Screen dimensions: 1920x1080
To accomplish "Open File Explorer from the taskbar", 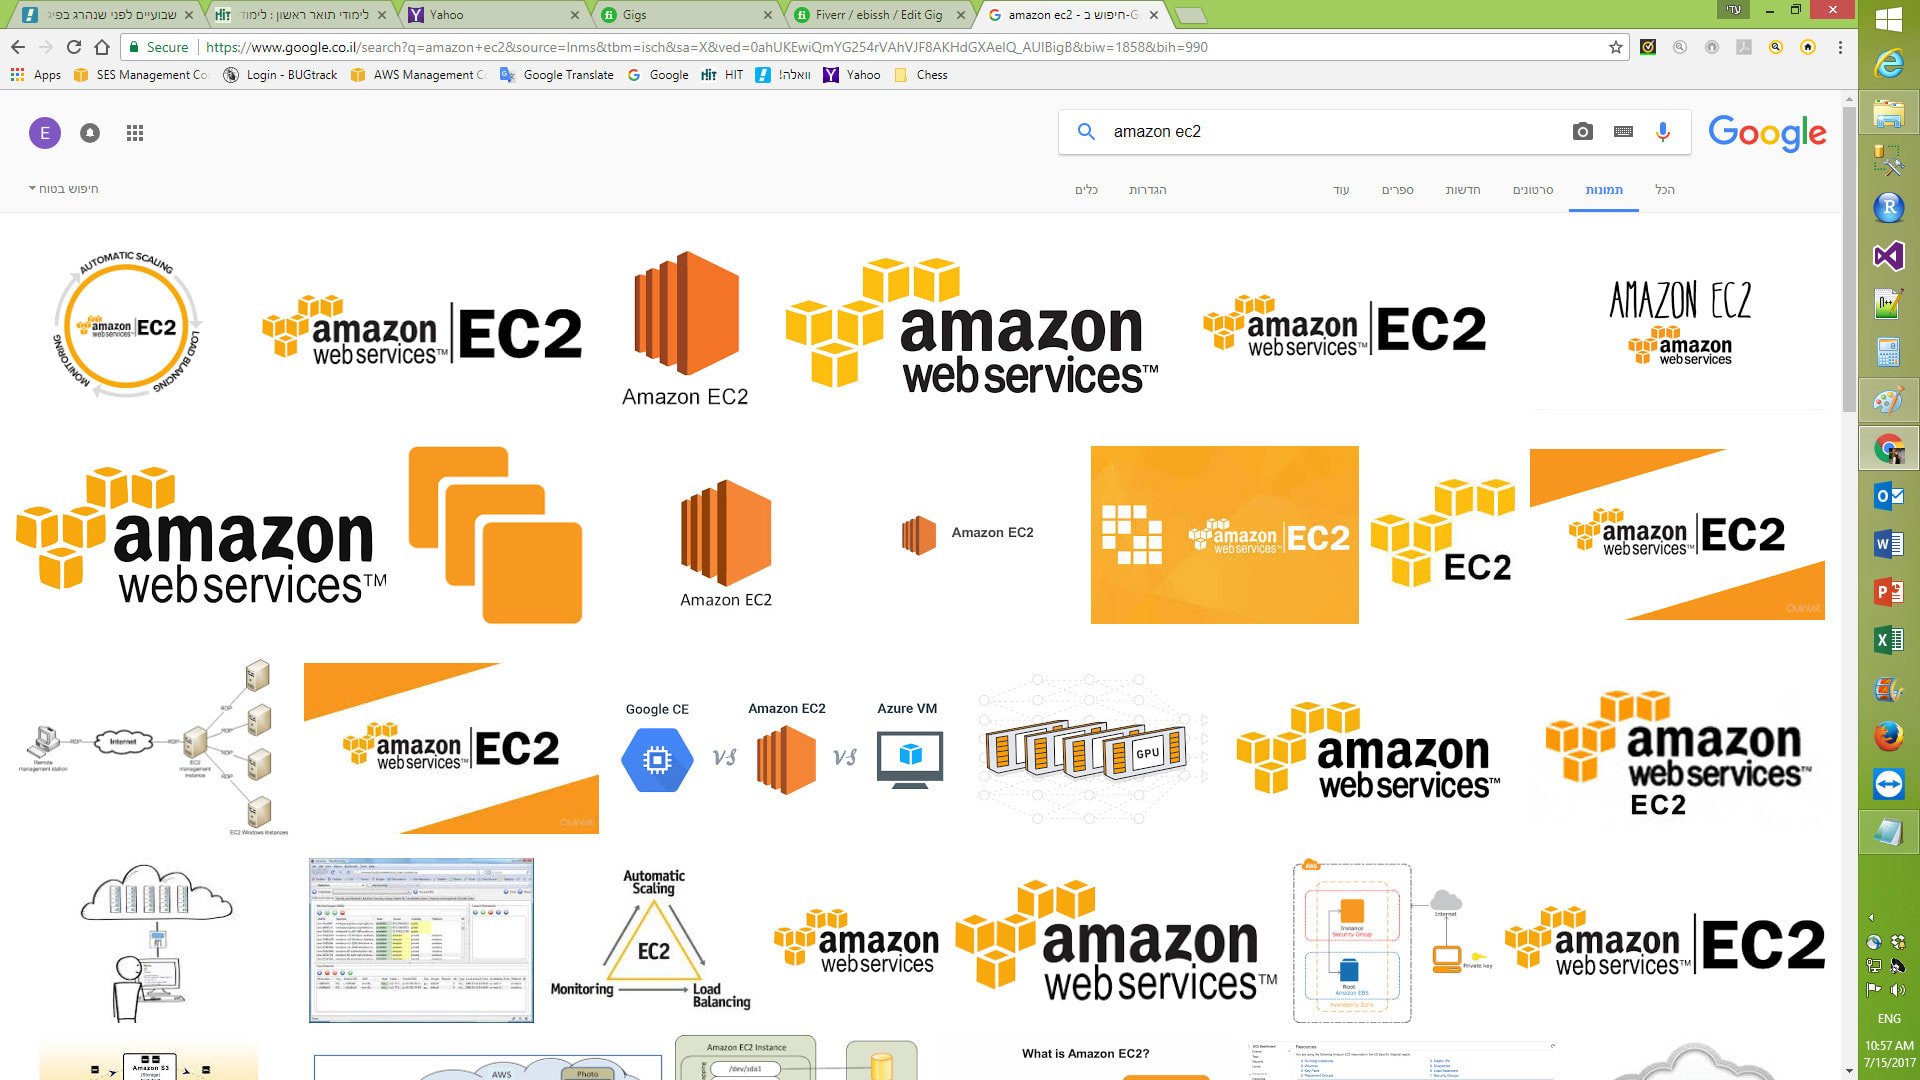I will pos(1889,113).
